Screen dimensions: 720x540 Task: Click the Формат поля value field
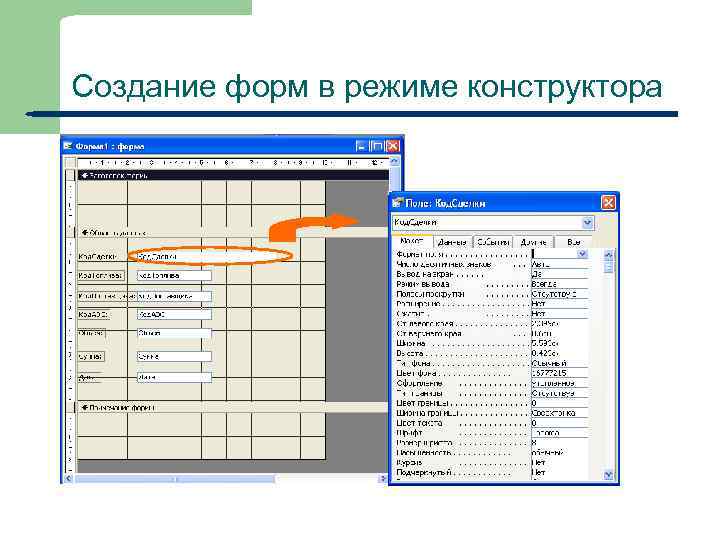click(554, 254)
